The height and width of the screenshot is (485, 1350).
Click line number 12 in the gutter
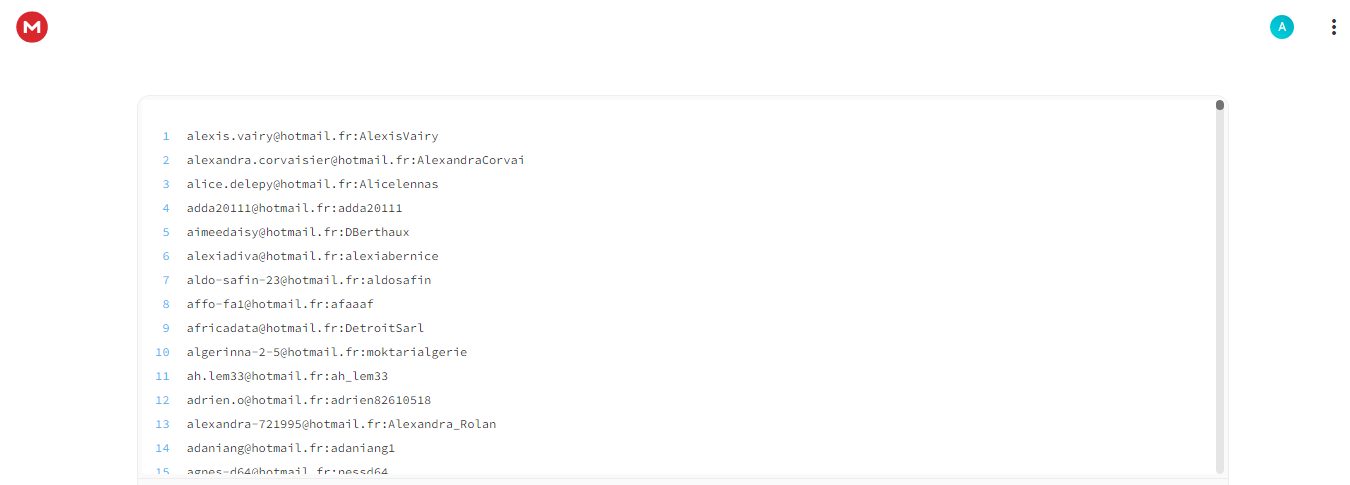[162, 400]
